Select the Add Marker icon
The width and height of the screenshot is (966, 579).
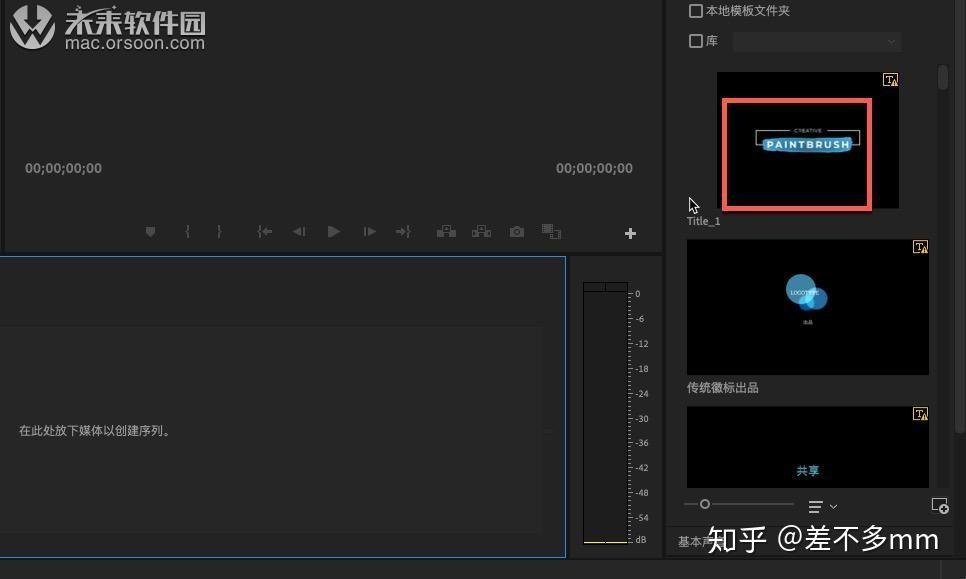tap(150, 231)
